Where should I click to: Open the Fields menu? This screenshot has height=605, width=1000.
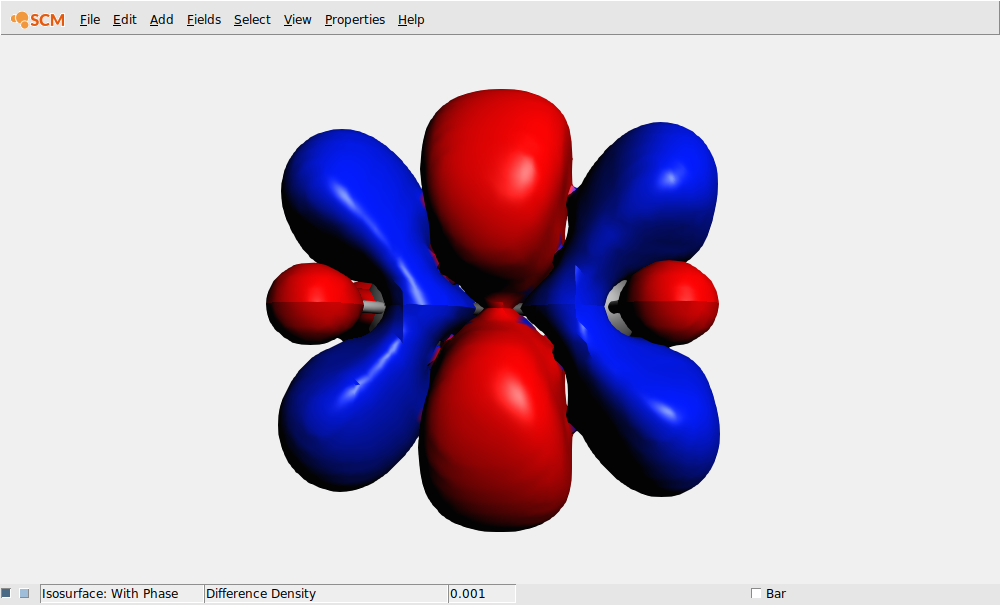[204, 19]
